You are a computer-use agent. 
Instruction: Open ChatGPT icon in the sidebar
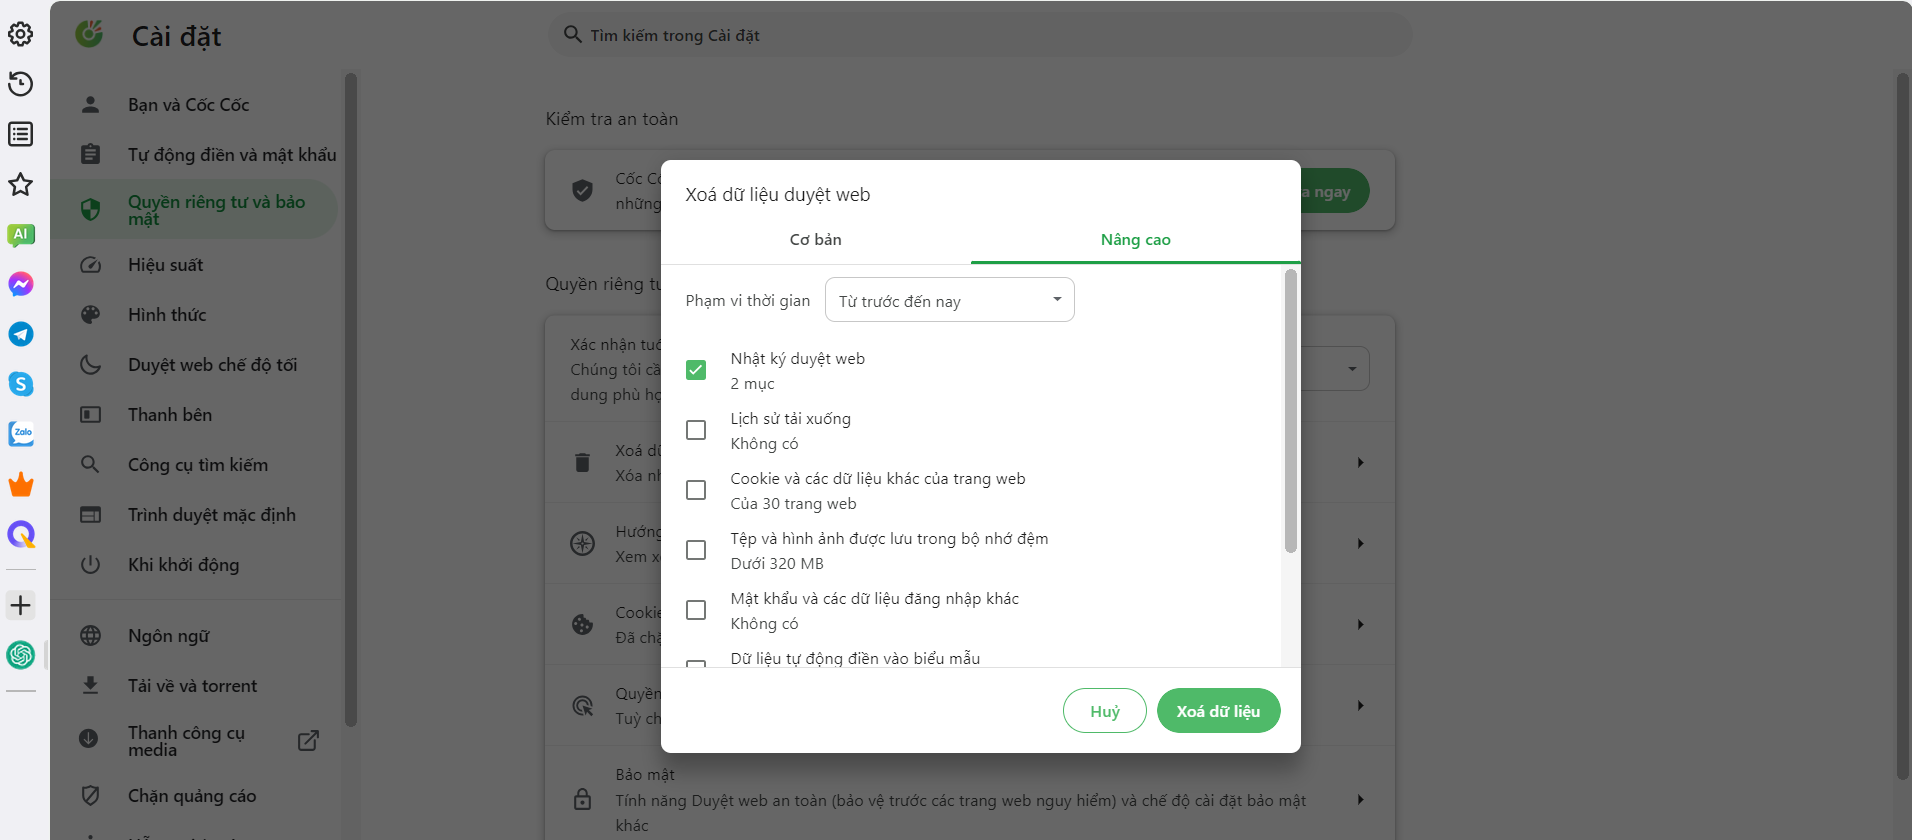[x=20, y=655]
